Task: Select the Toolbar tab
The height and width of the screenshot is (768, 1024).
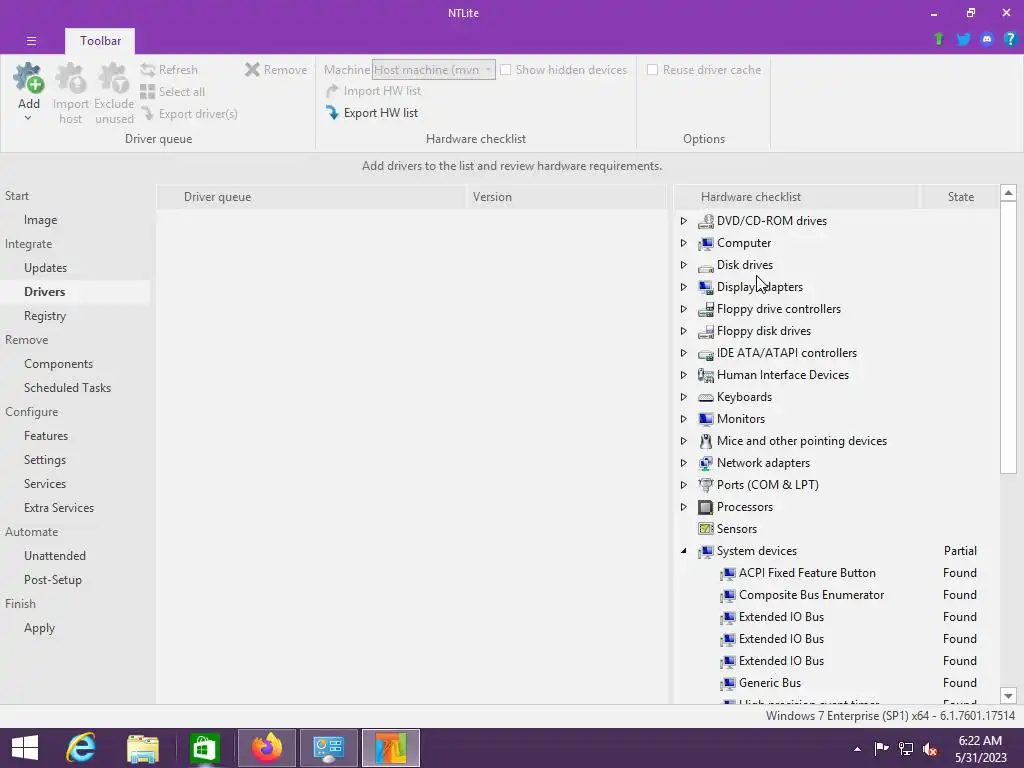Action: click(x=100, y=40)
